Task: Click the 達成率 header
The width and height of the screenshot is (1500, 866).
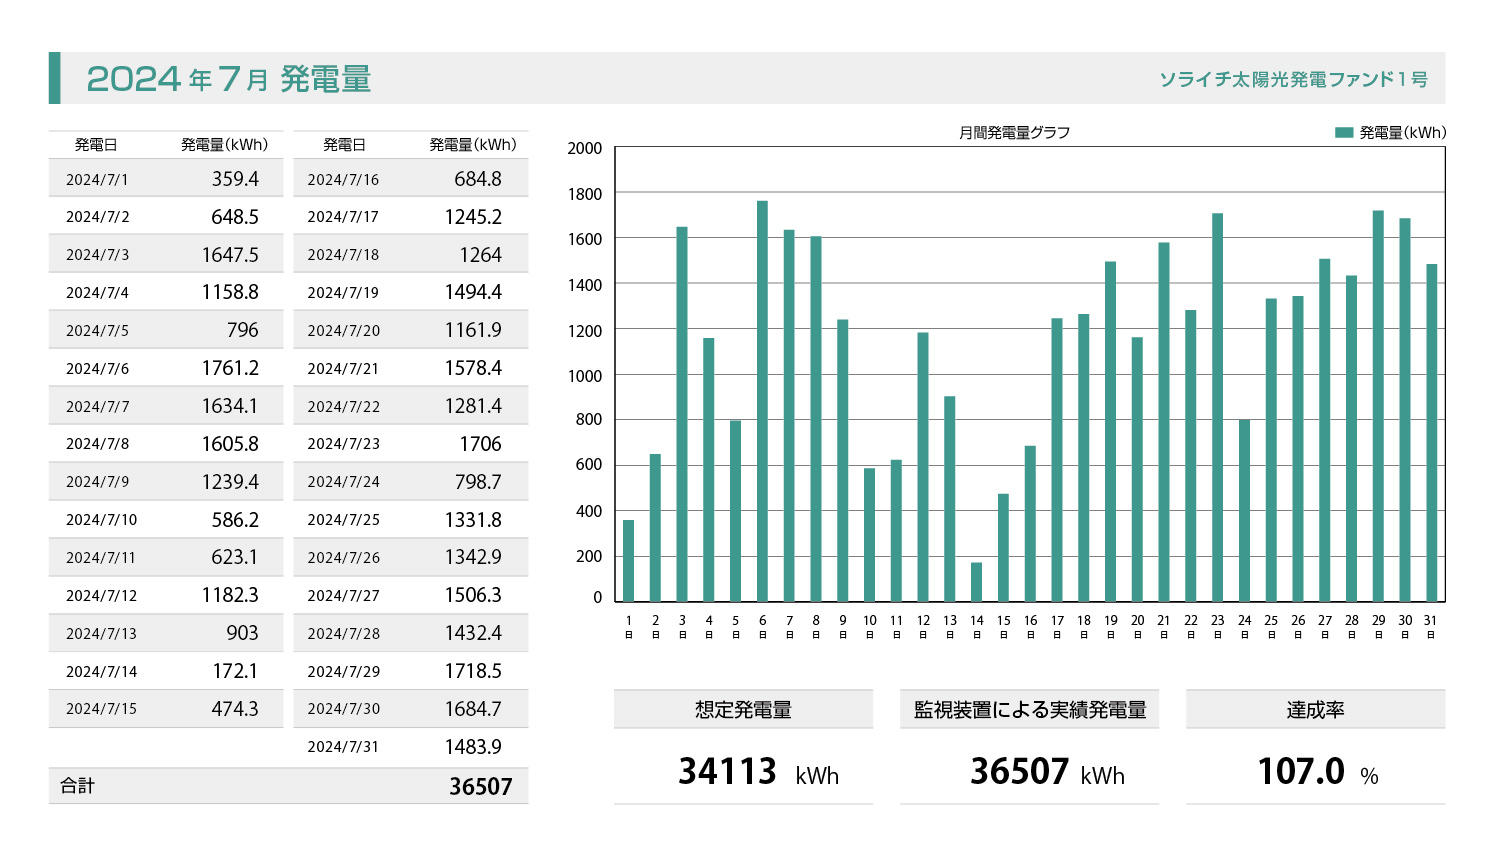Action: 1315,710
